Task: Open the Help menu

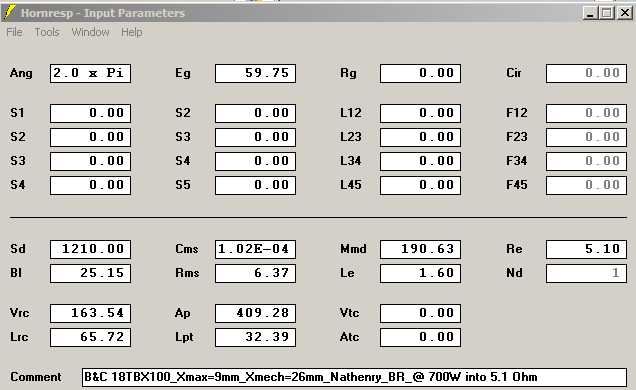Action: (x=132, y=32)
